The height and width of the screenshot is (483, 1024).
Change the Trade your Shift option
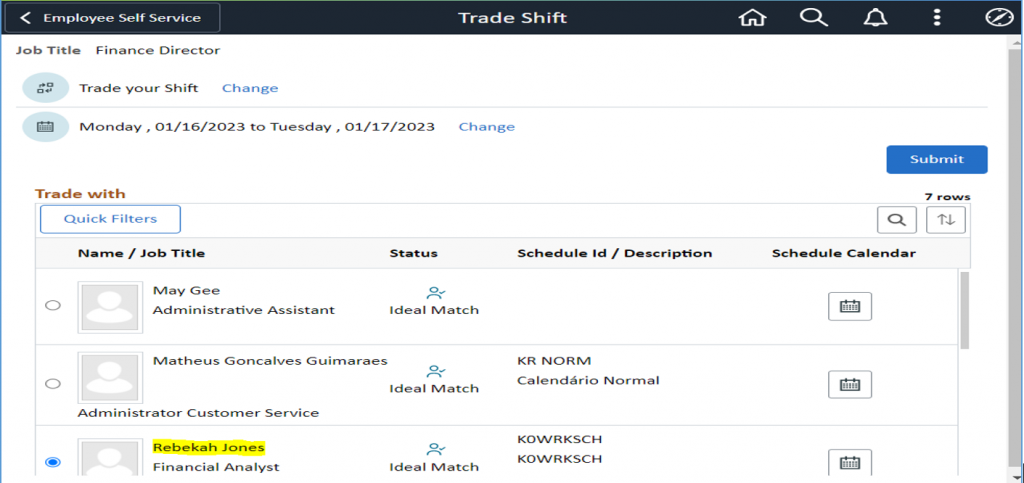[250, 88]
